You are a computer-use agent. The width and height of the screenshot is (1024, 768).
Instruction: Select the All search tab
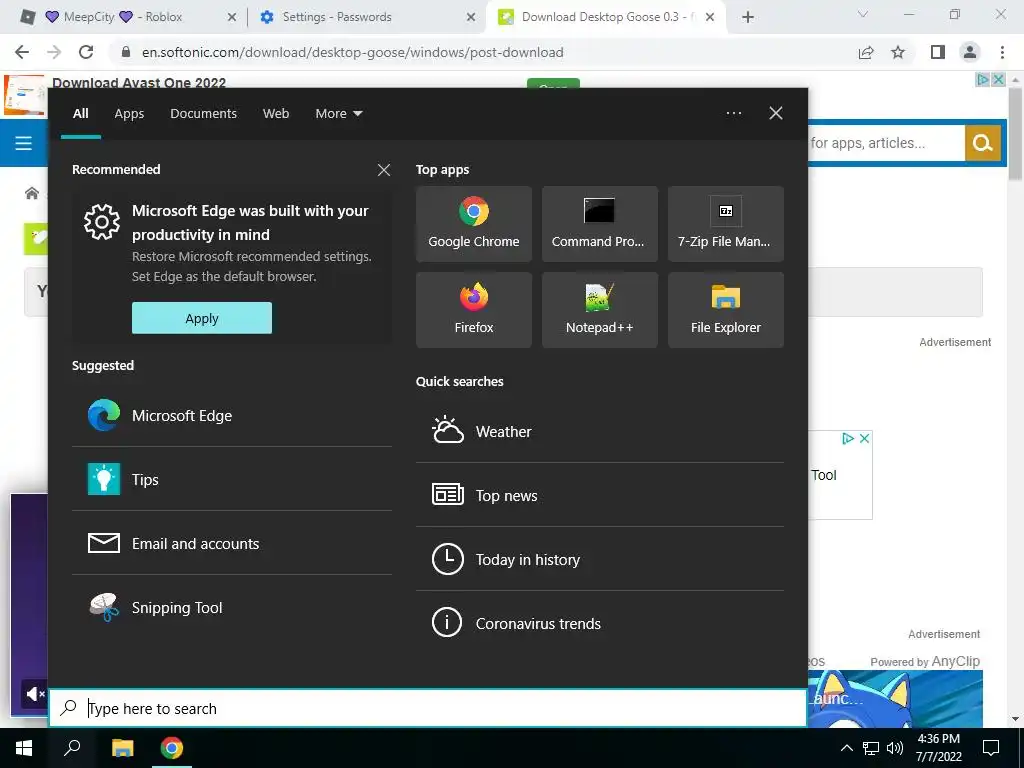point(81,114)
